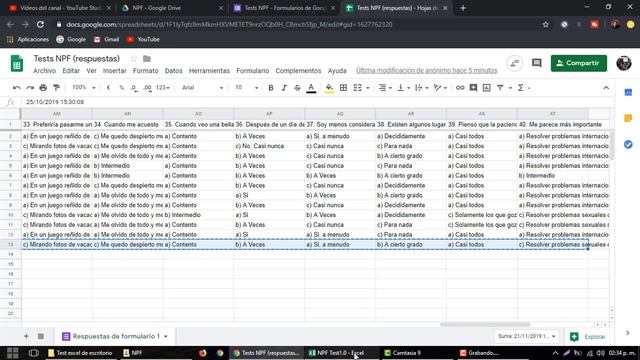Viewport: 640px width, 360px height.
Task: Add a new sheet with plus button
Action: [x=26, y=336]
